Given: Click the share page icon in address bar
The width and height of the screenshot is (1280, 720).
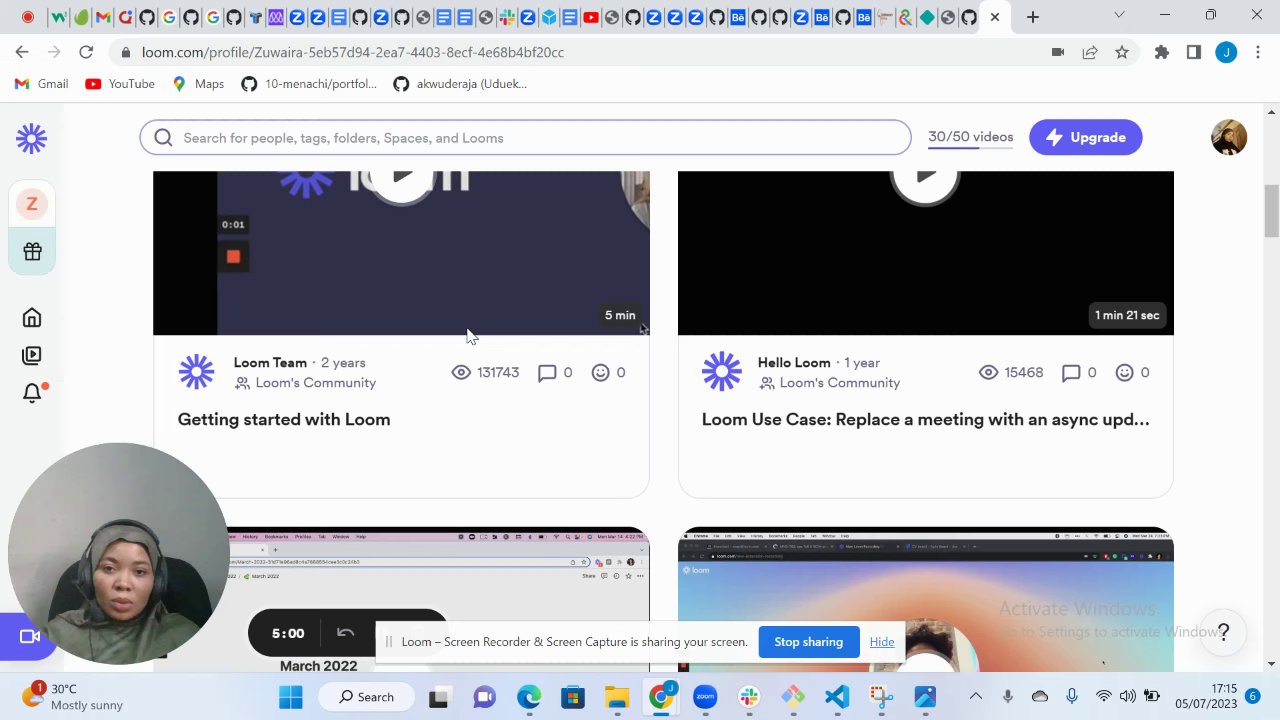Looking at the screenshot, I should 1090,52.
